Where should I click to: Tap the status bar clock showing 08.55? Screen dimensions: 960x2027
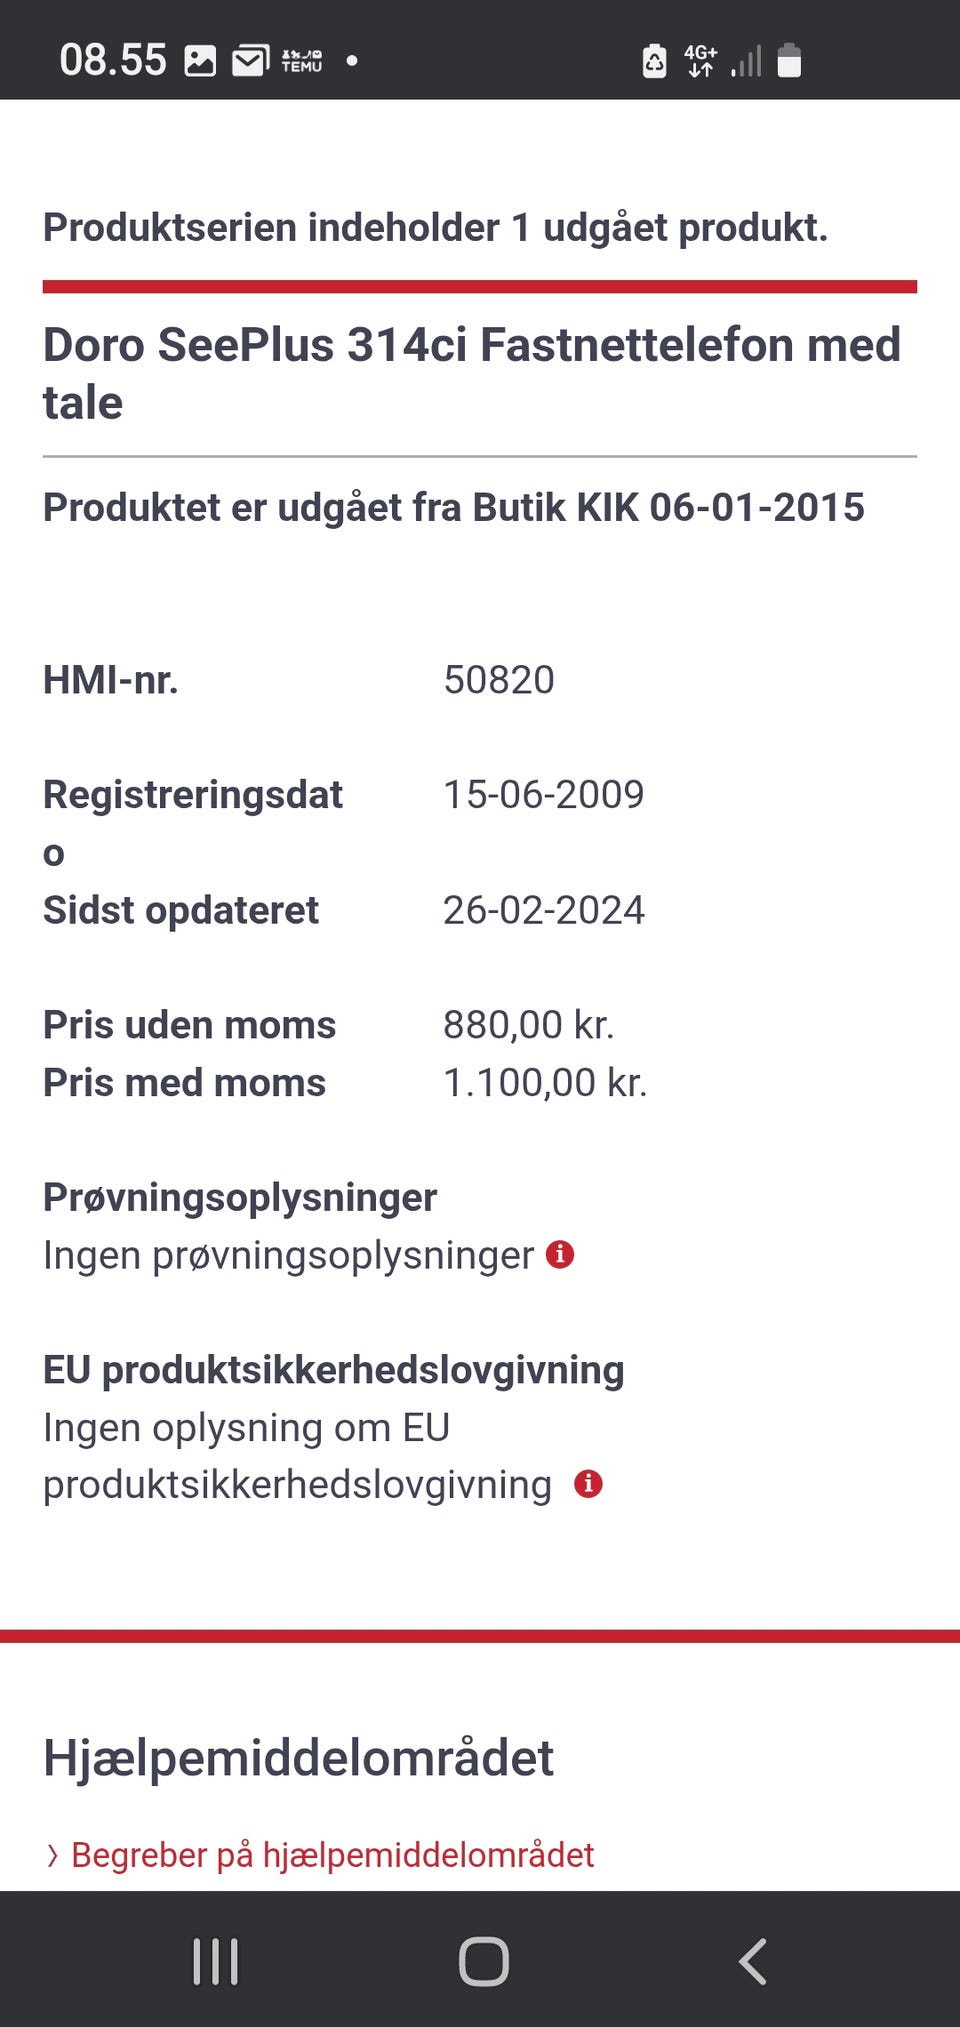(112, 60)
